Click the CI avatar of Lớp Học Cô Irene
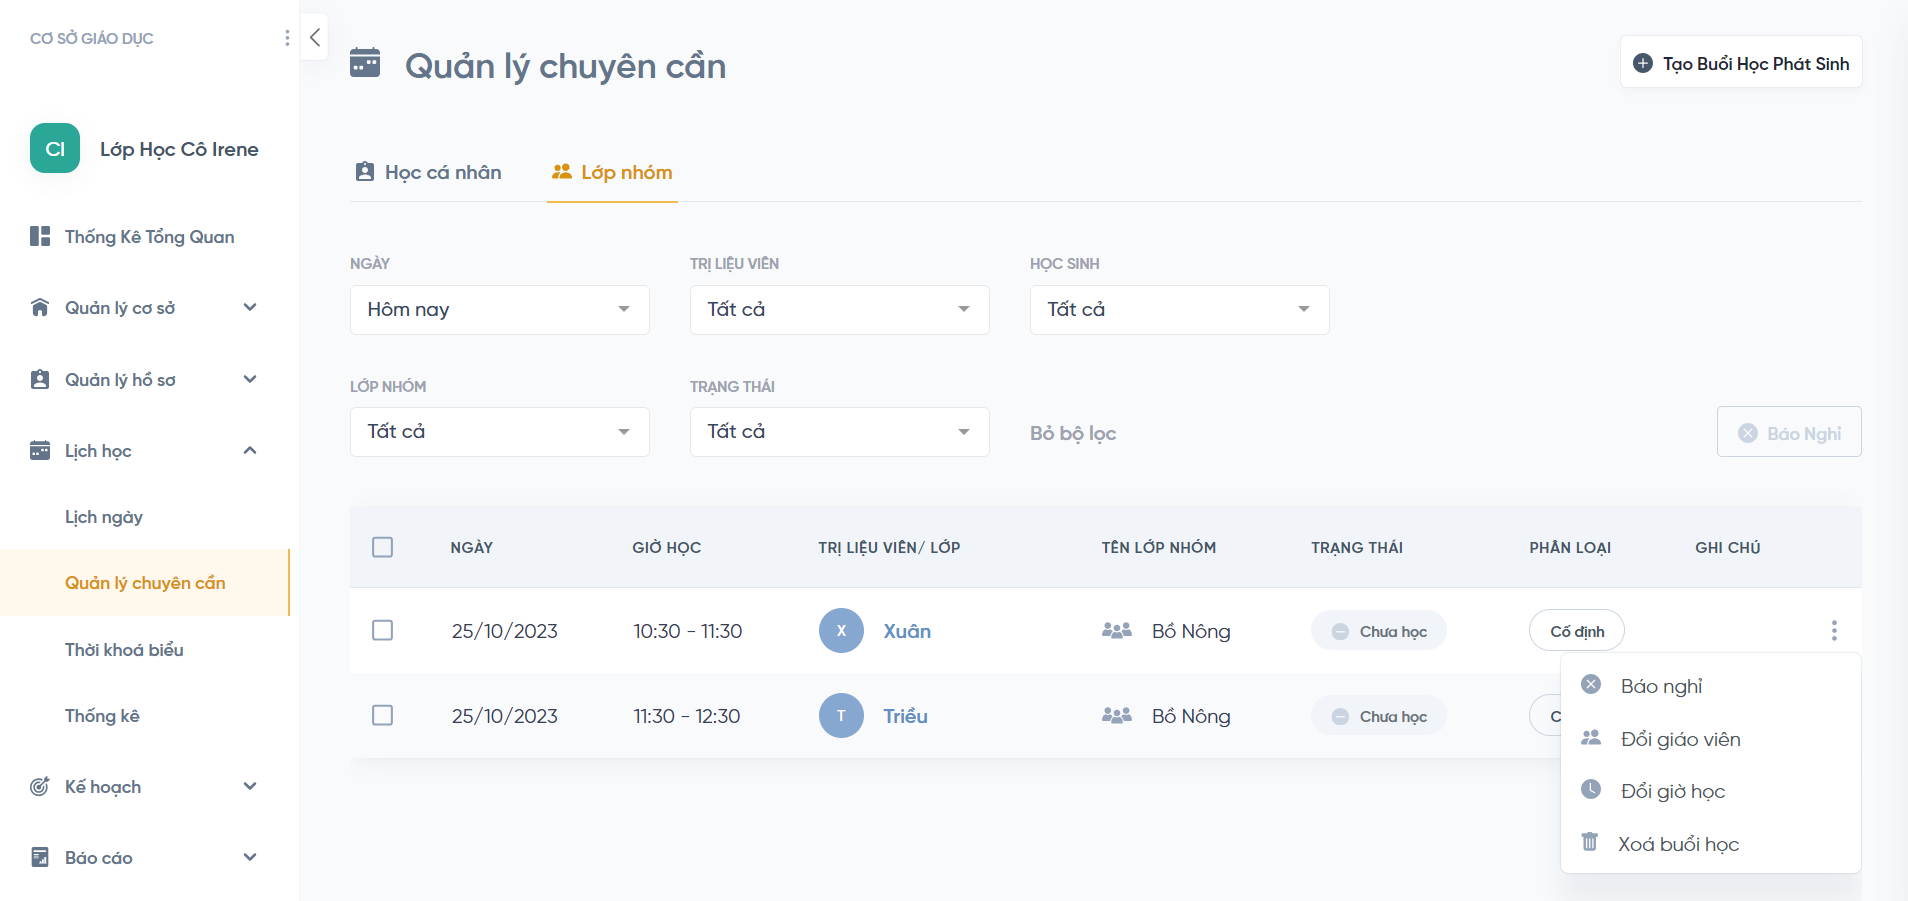This screenshot has height=901, width=1908. [x=55, y=149]
